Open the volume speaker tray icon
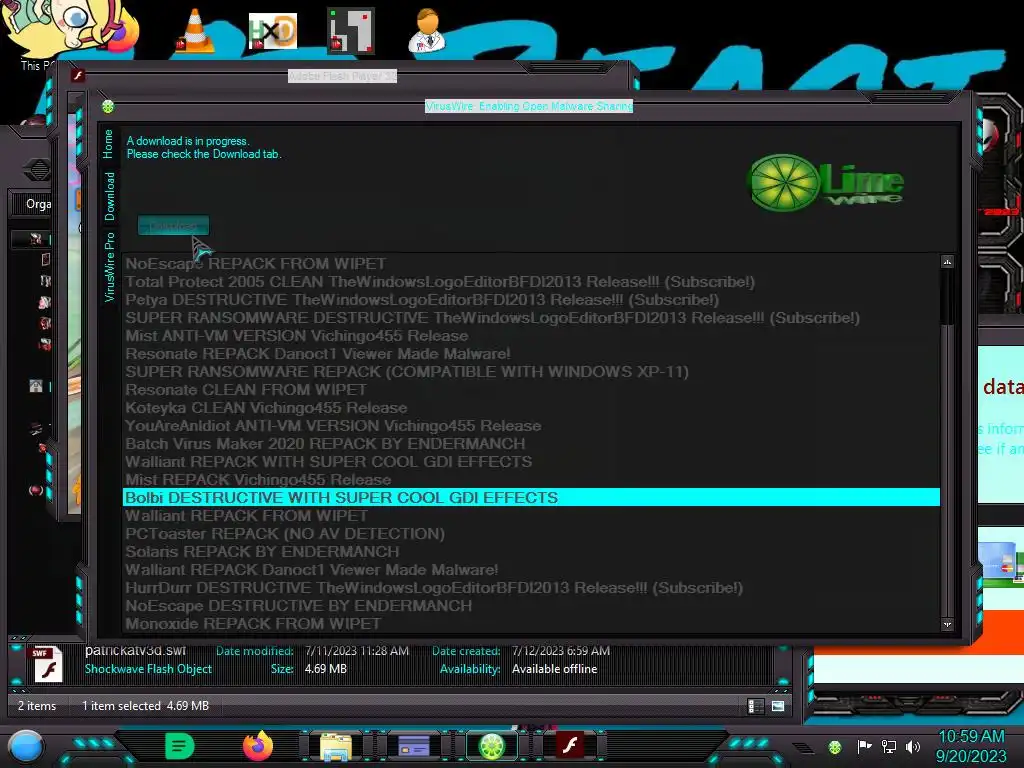 click(x=913, y=746)
